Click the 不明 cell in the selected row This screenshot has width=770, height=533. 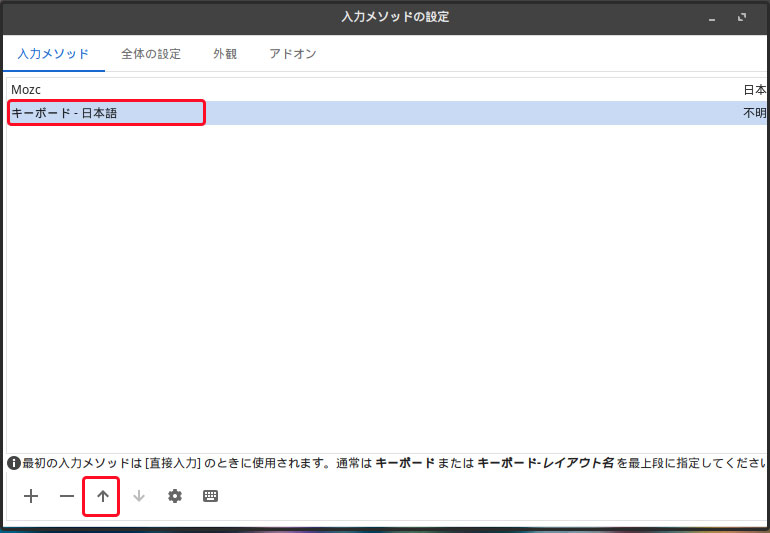point(754,113)
